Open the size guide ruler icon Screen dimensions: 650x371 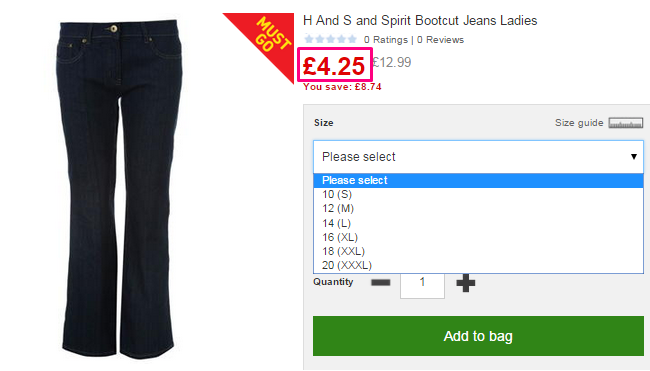626,123
